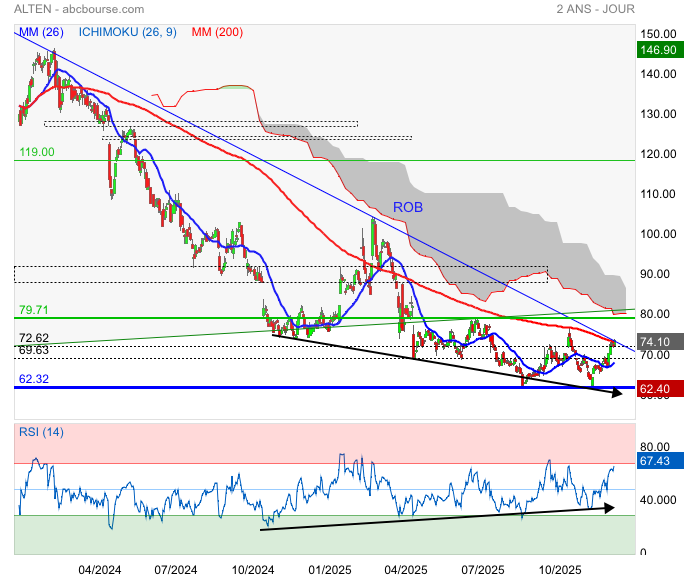The image size is (684, 580).
Task: Click the 110.00 price axis label
Action: point(658,194)
